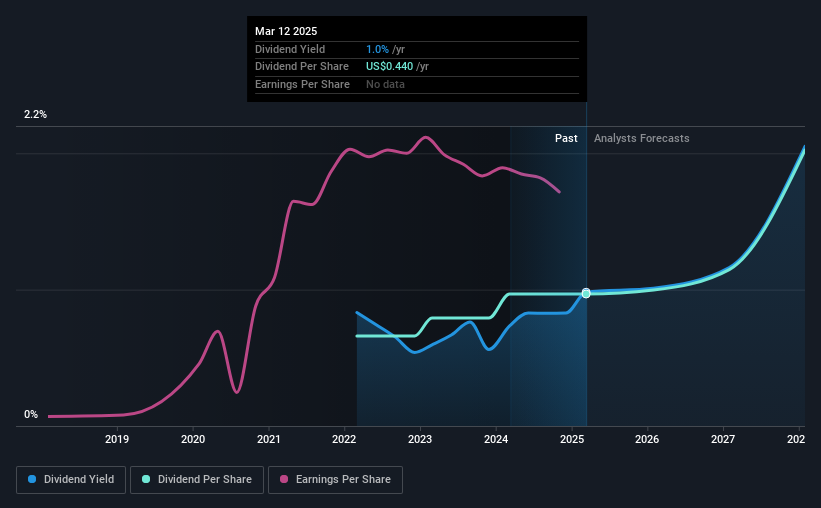Image resolution: width=821 pixels, height=508 pixels.
Task: Select the 2019 x-axis label
Action: 117,439
